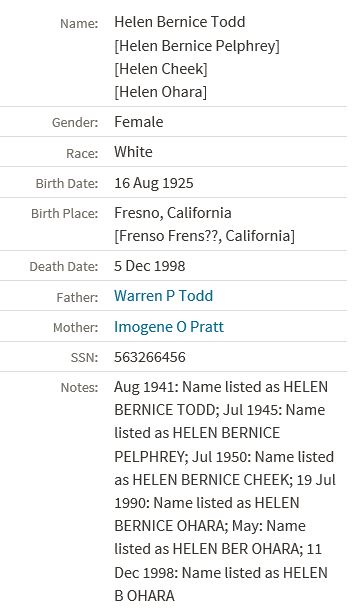This screenshot has height=611, width=362.
Task: Click the alternate name Helen Cheek
Action: [x=161, y=69]
